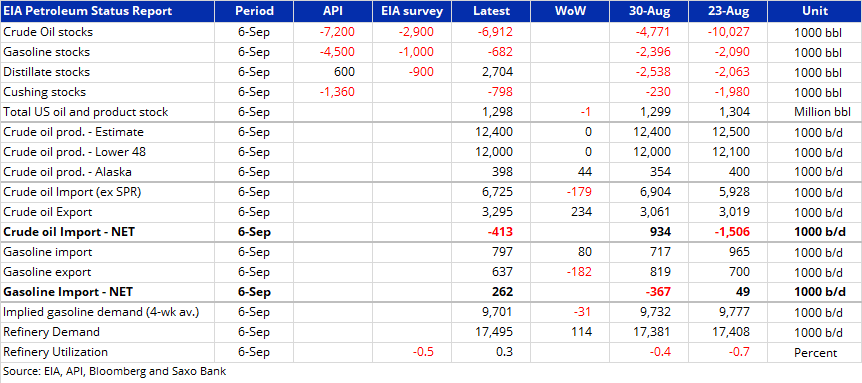Viewport: 862px width, 383px height.
Task: Click the 'EIA survey' column header
Action: click(412, 11)
